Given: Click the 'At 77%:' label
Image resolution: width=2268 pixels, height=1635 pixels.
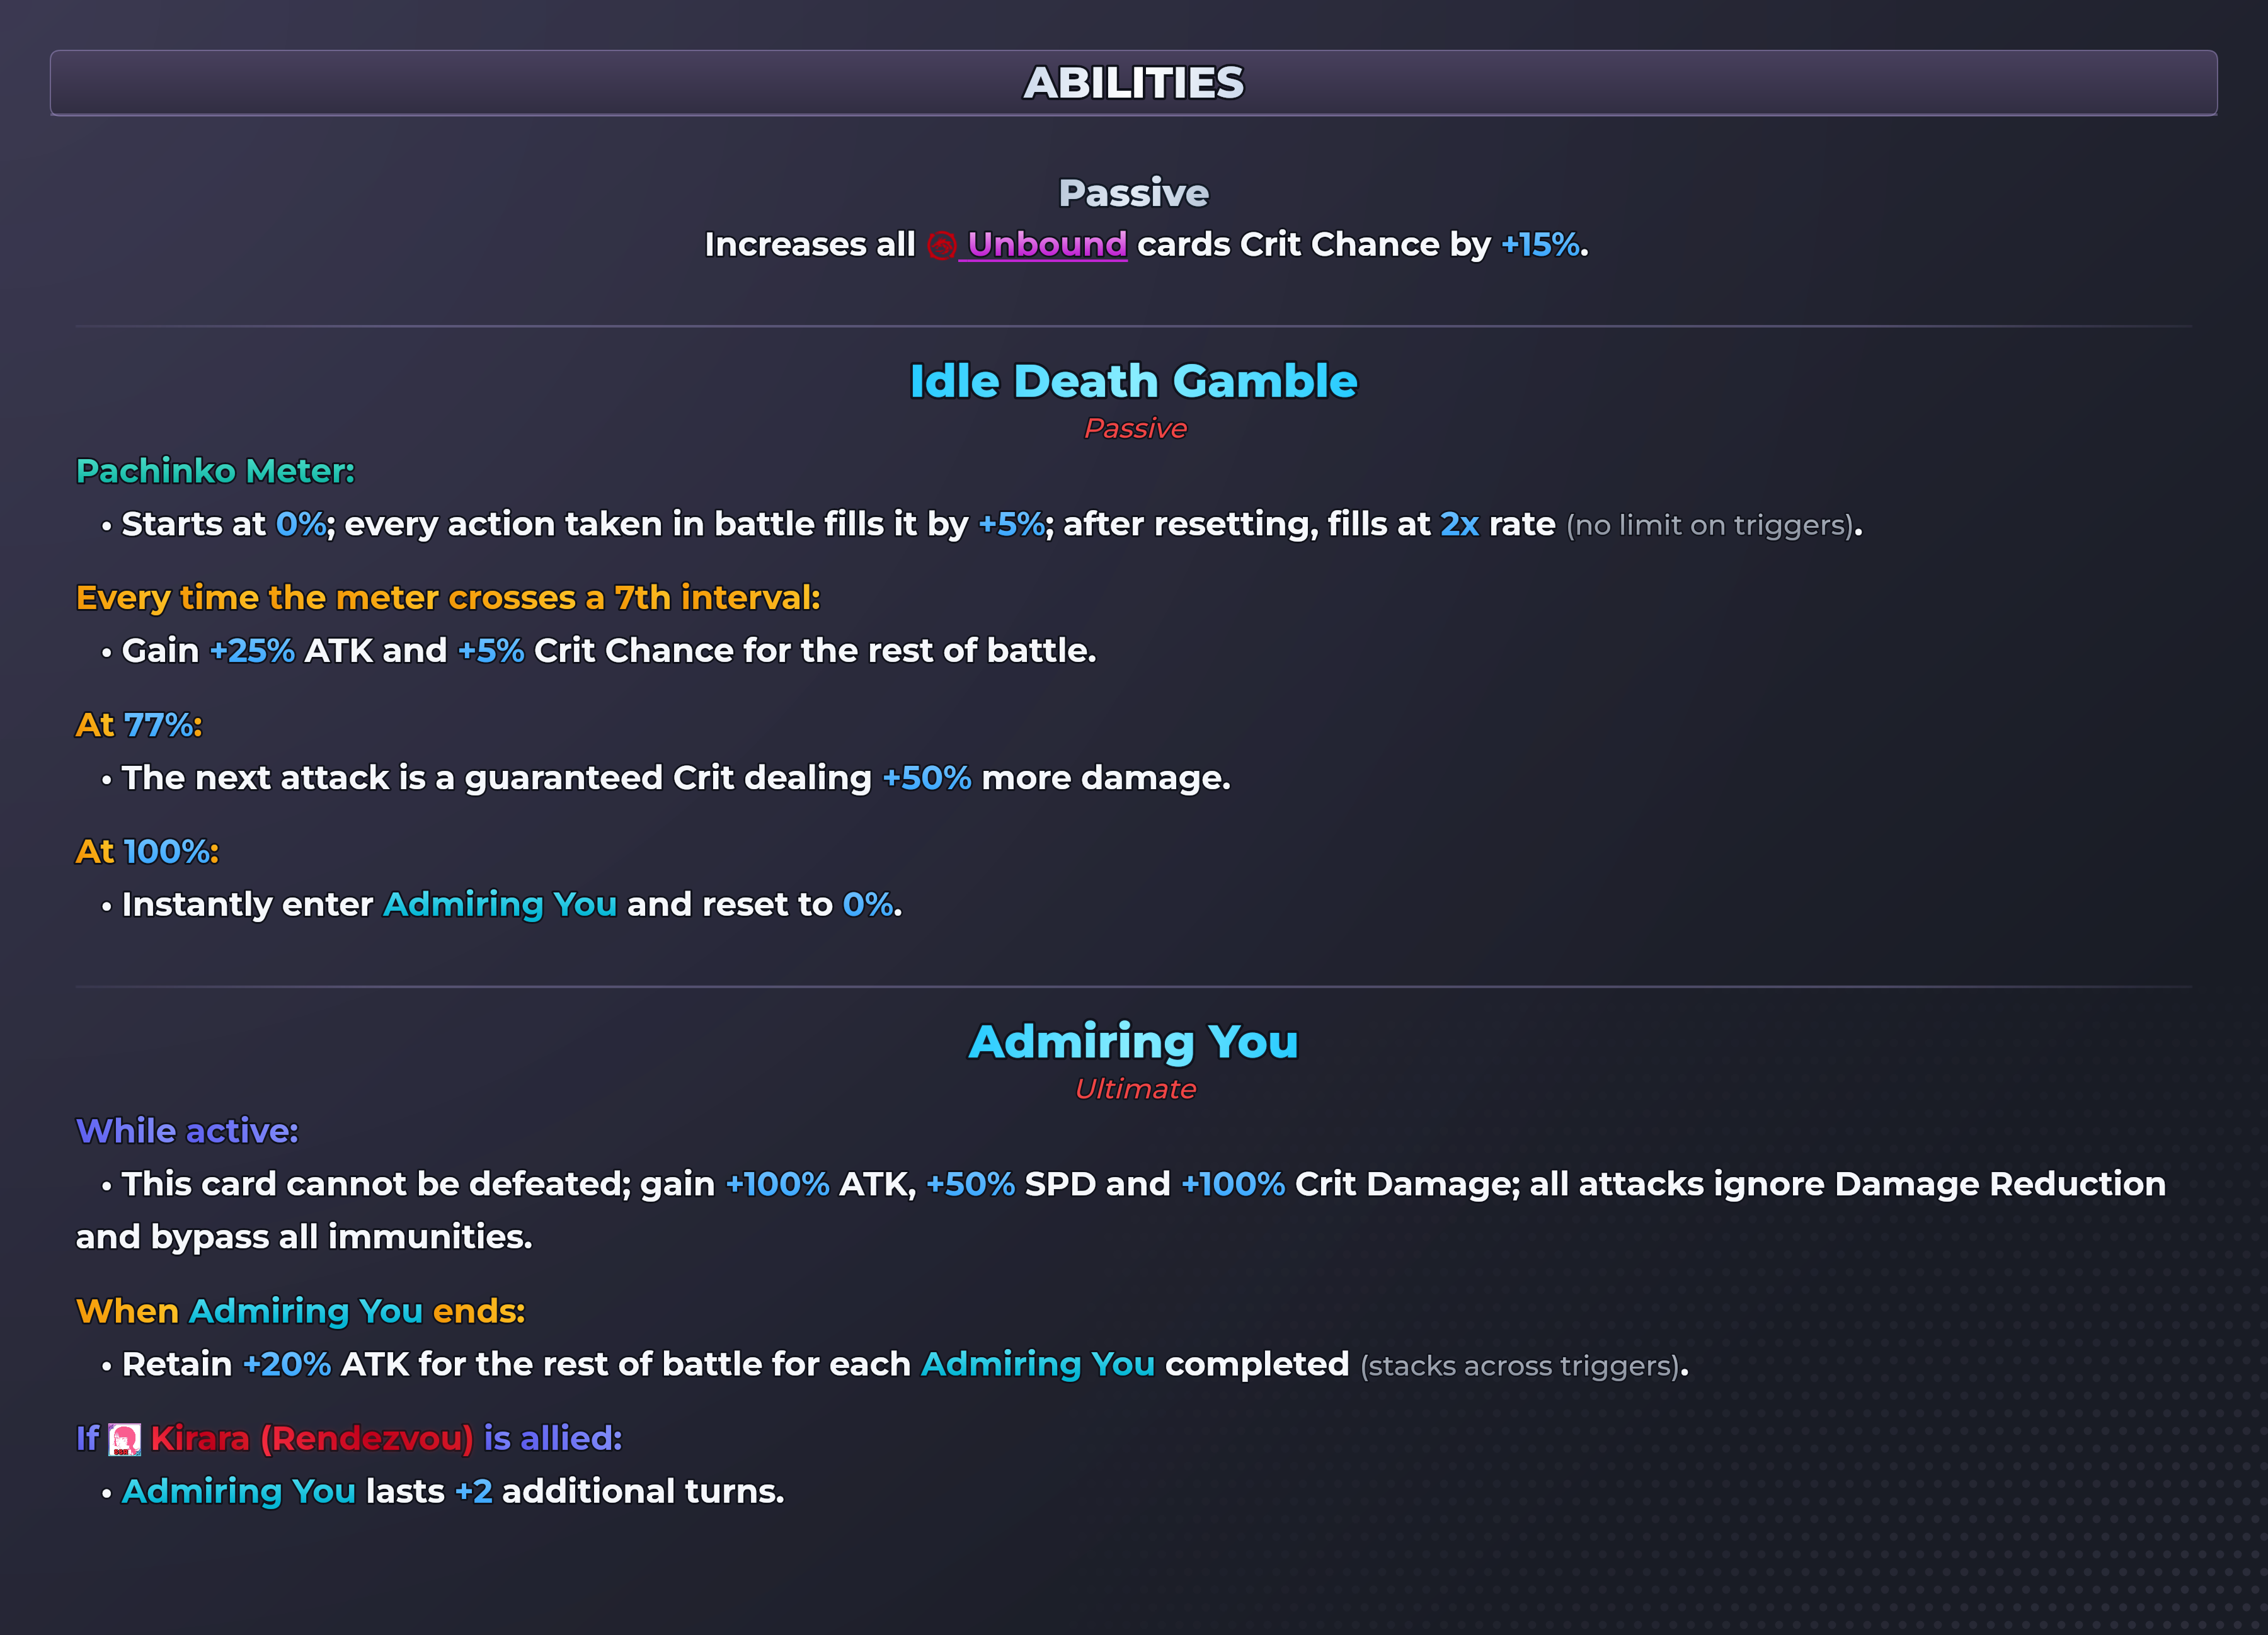Looking at the screenshot, I should click(x=139, y=725).
